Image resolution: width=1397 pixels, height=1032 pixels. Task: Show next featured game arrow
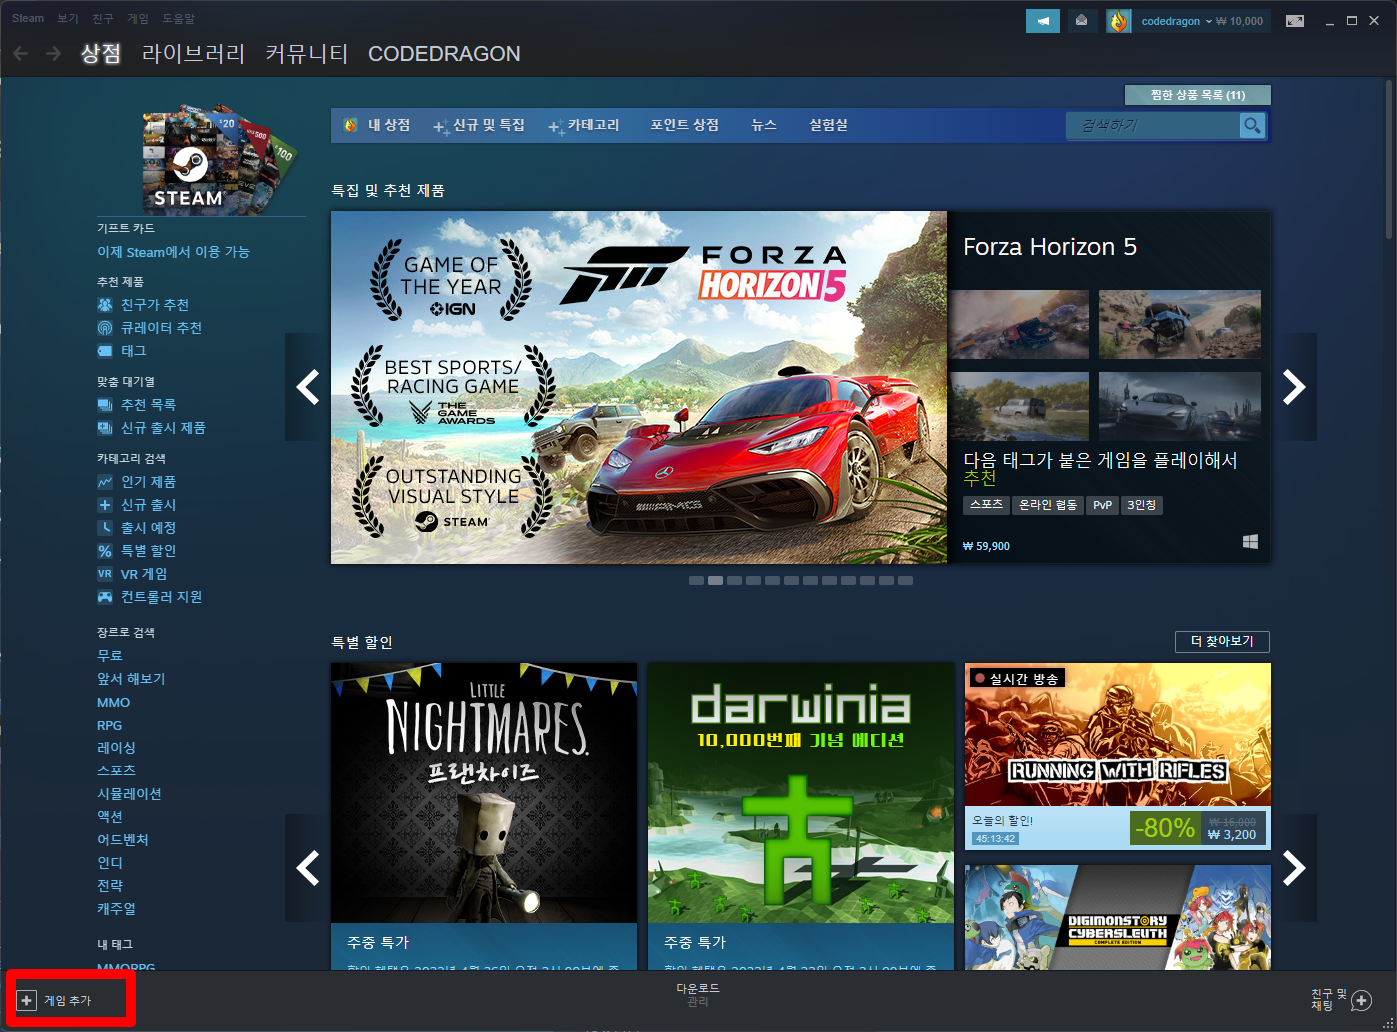pyautogui.click(x=1294, y=387)
